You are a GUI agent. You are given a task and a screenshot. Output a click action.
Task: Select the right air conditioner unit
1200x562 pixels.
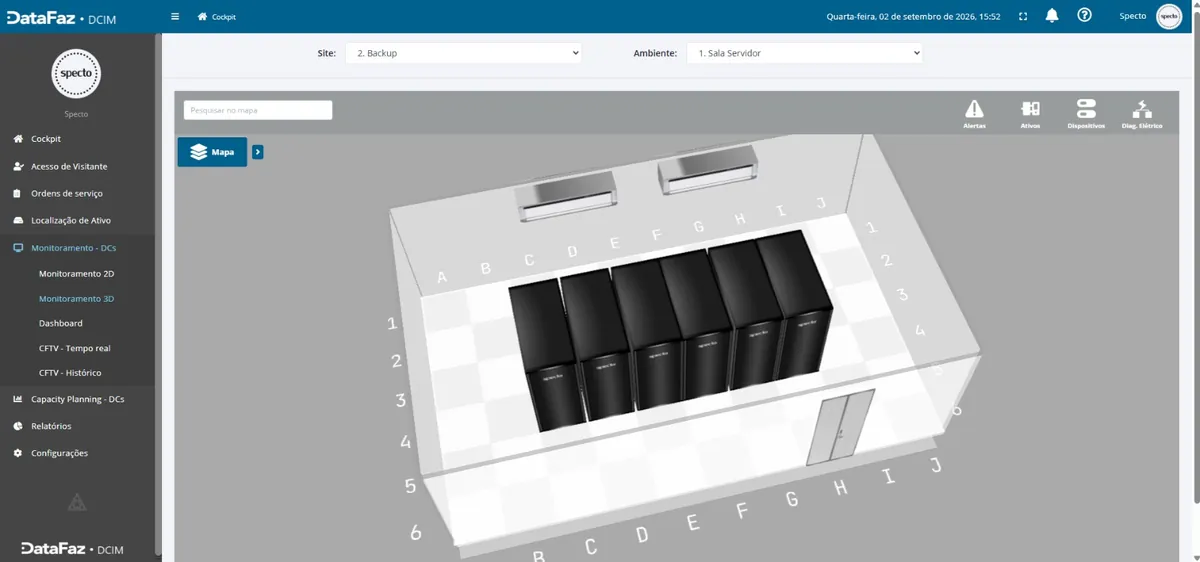[x=707, y=172]
